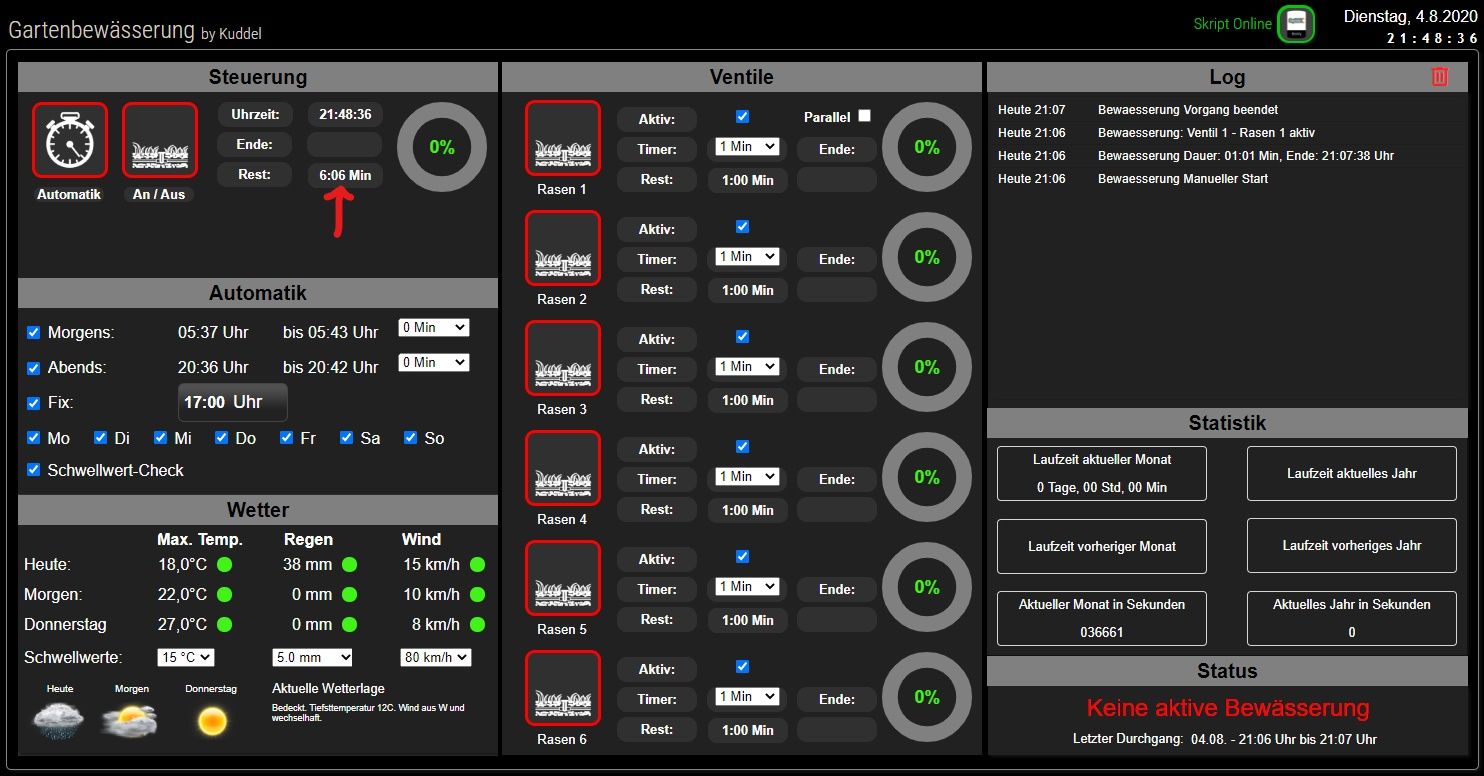Image resolution: width=1484 pixels, height=776 pixels.
Task: Open the 5.0 mm rain threshold dropdown
Action: click(312, 658)
